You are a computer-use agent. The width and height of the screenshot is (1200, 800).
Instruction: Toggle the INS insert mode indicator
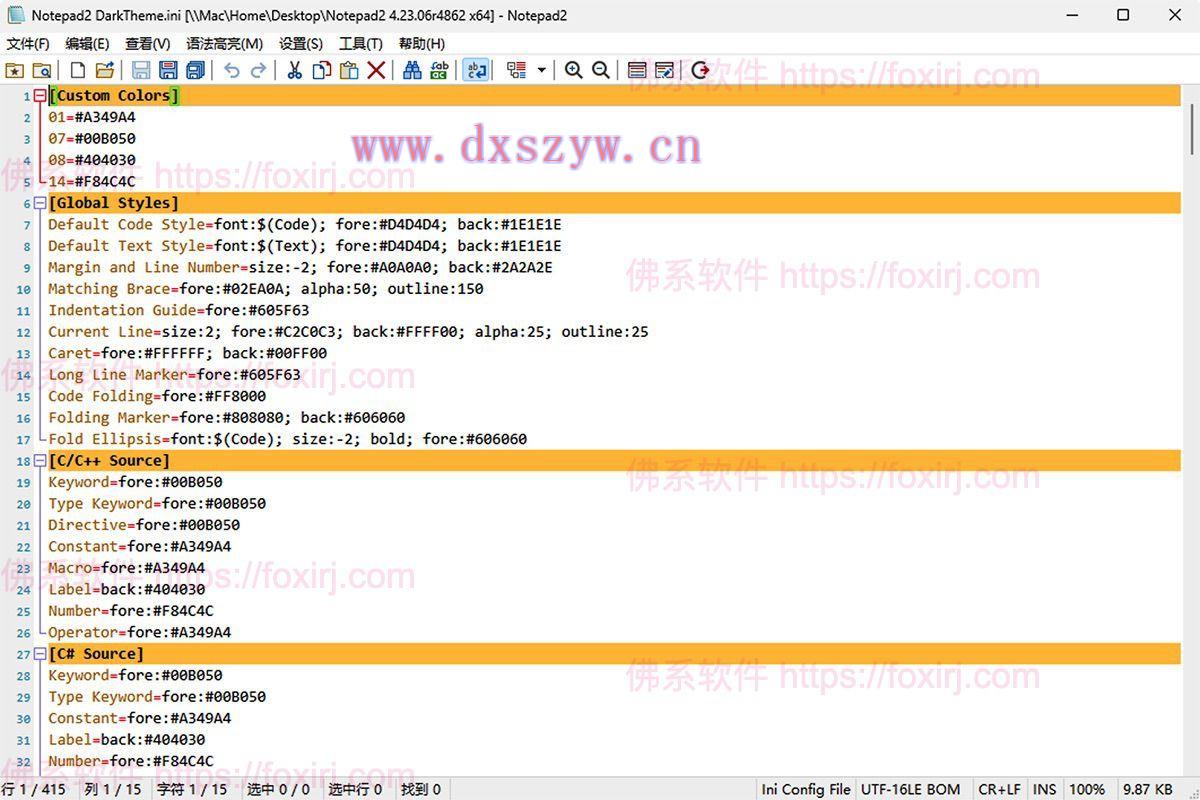point(1044,790)
